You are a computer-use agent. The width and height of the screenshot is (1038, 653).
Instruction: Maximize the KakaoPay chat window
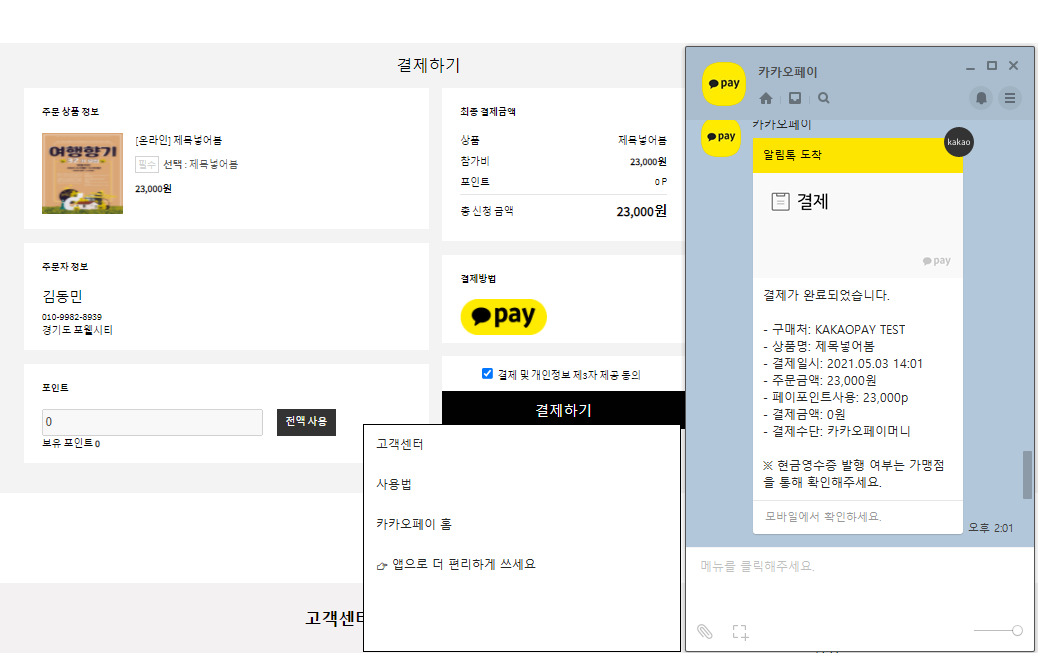992,66
